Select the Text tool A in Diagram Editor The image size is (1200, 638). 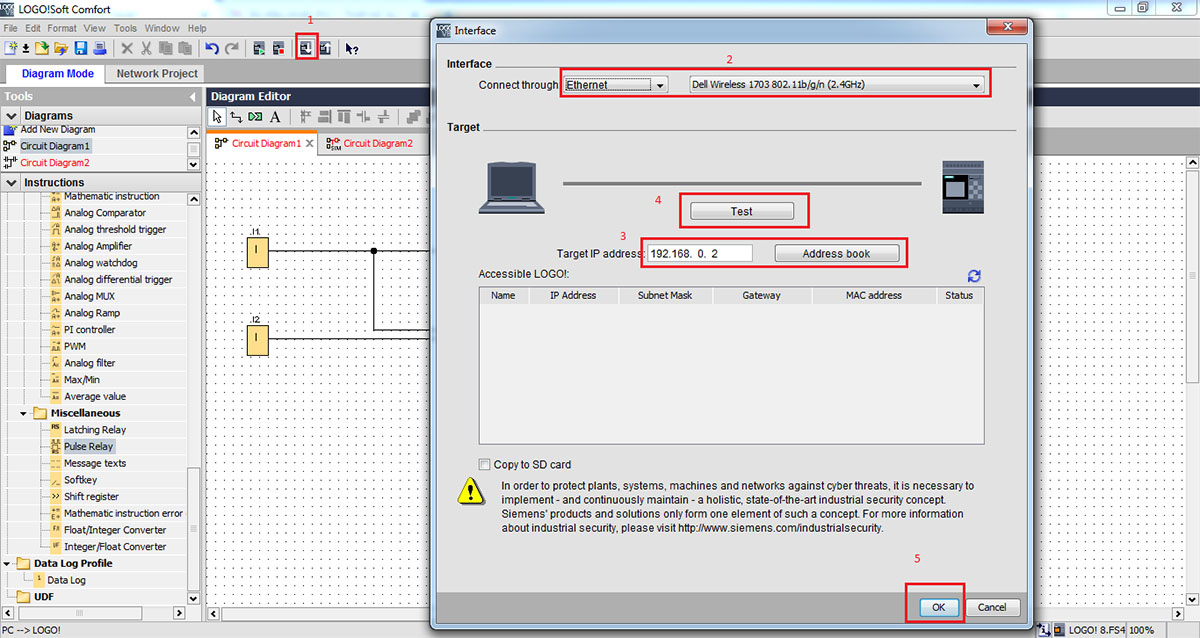(x=275, y=117)
